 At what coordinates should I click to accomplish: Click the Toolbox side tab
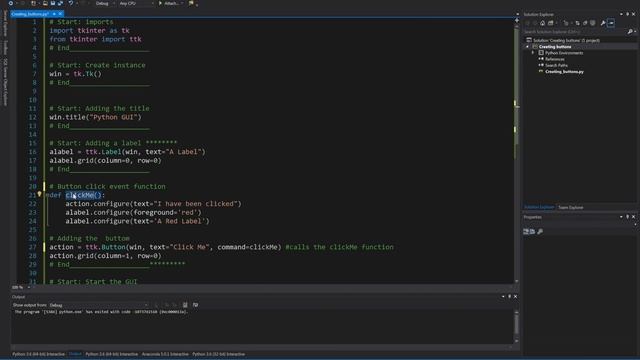pyautogui.click(x=5, y=47)
